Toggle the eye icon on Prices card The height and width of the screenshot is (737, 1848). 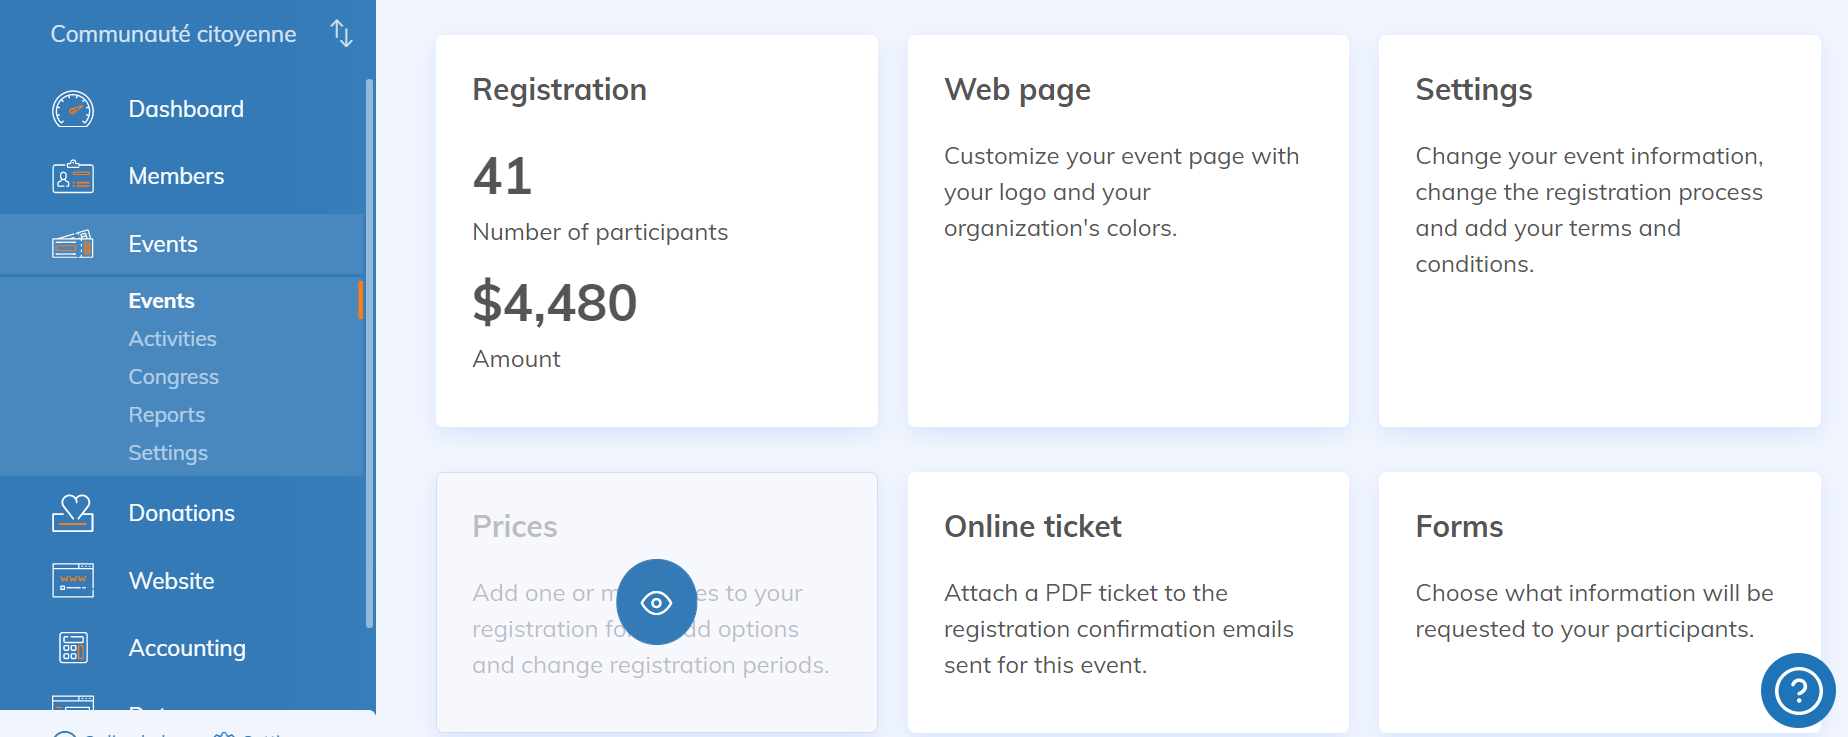point(656,602)
